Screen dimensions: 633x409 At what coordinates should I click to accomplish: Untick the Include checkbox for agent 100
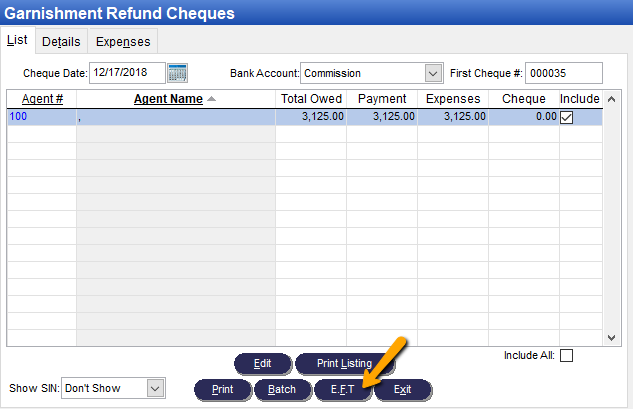[x=566, y=117]
